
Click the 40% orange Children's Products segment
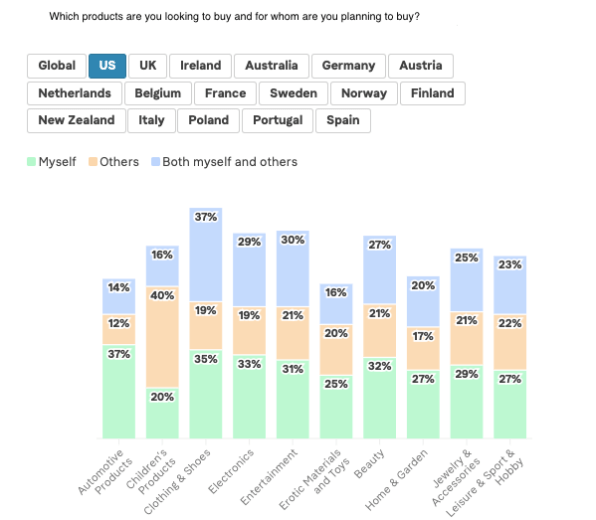[162, 337]
